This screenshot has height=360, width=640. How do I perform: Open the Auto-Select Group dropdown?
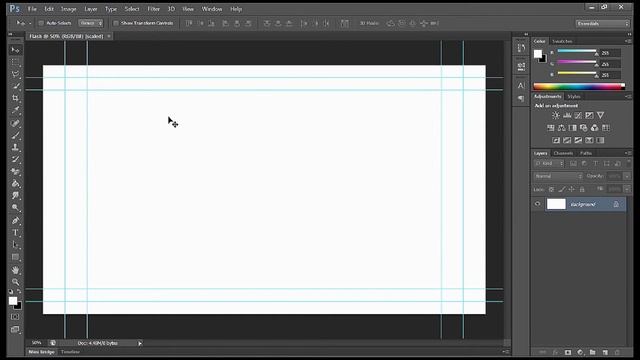[x=91, y=23]
